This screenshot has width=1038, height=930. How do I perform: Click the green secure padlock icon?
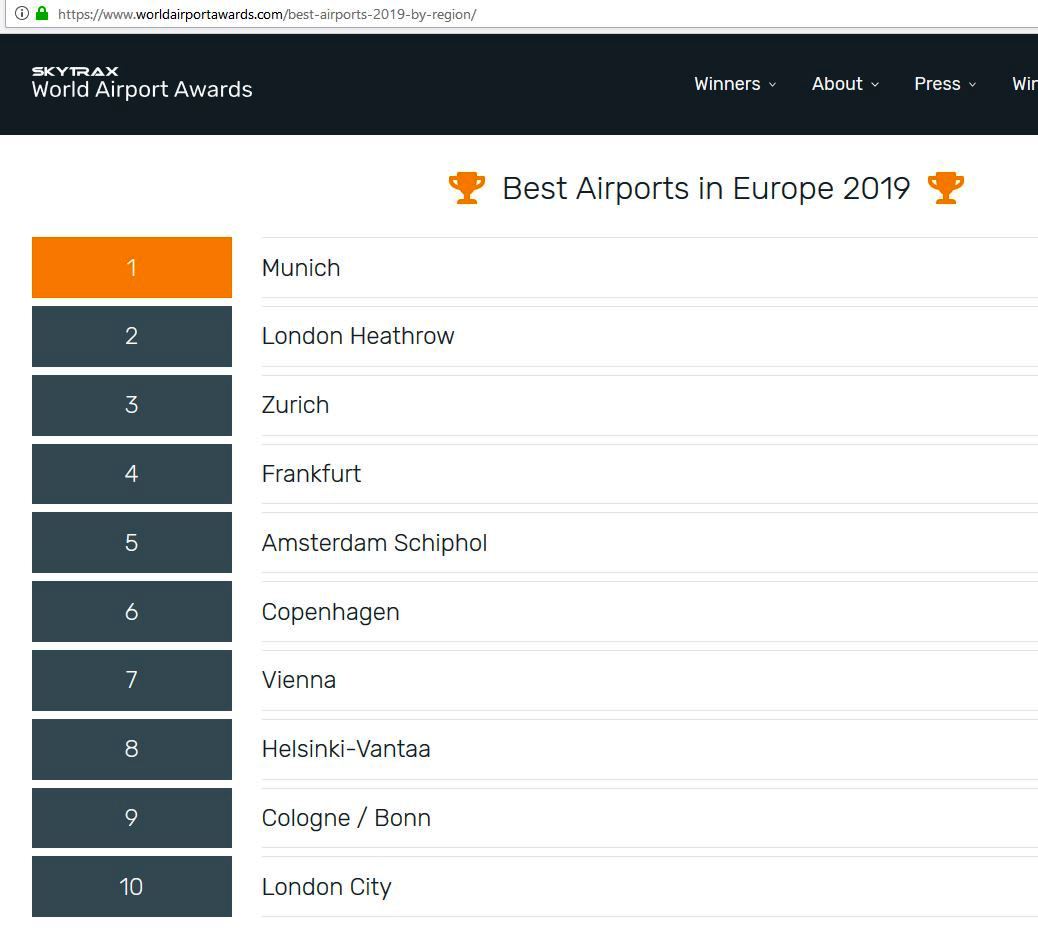tap(42, 13)
